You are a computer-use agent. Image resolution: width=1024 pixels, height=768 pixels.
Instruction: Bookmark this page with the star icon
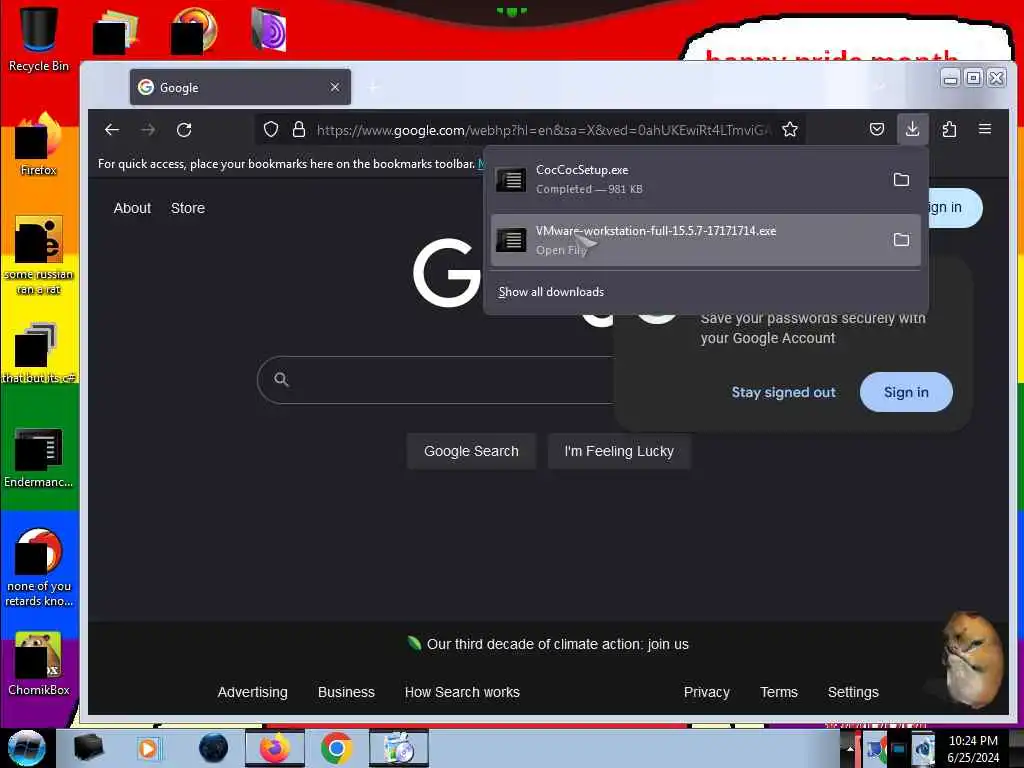coord(790,130)
